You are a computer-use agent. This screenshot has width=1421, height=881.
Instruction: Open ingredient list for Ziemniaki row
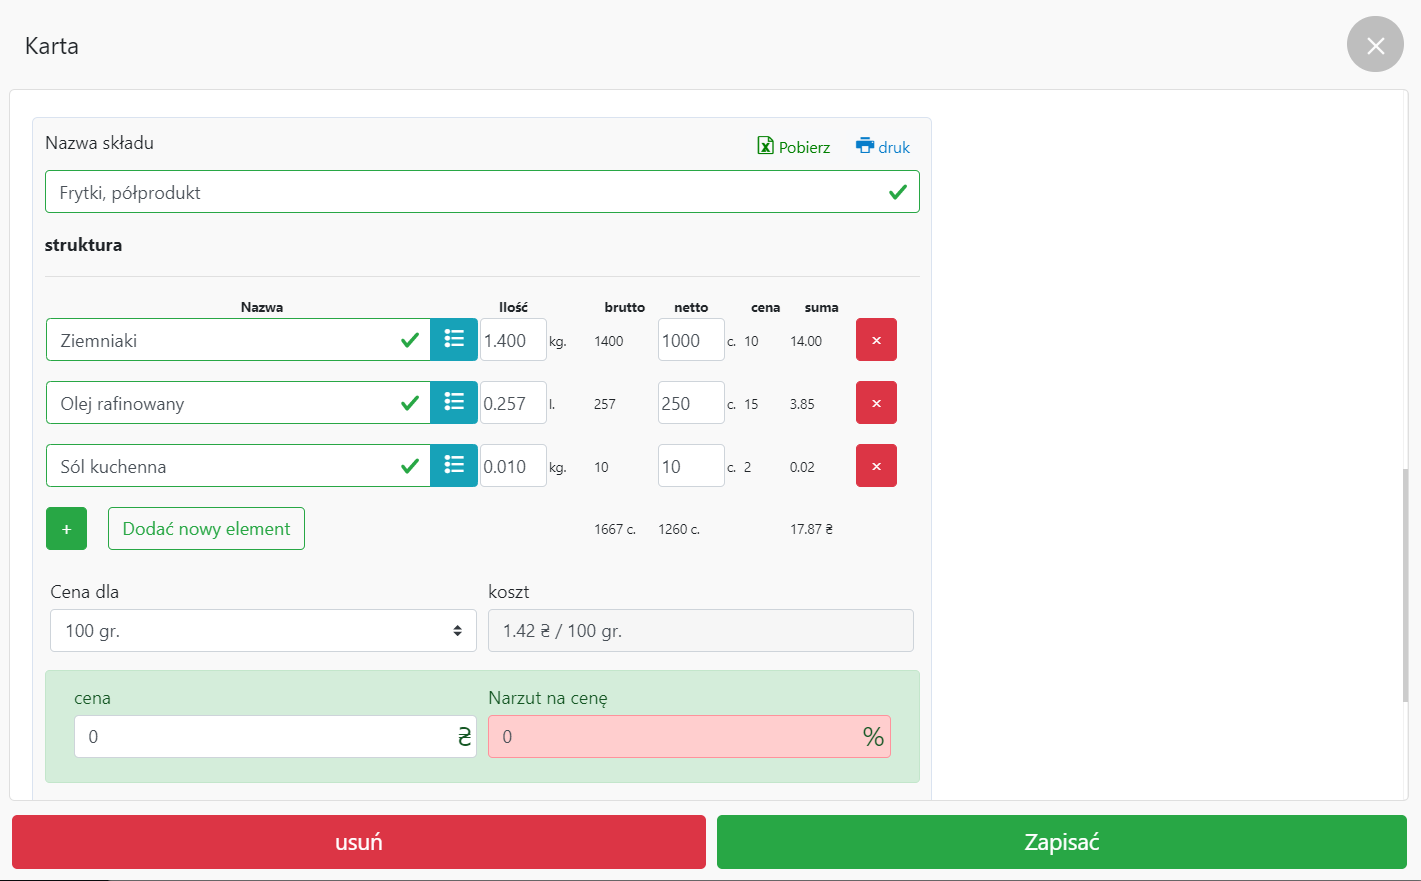point(454,340)
